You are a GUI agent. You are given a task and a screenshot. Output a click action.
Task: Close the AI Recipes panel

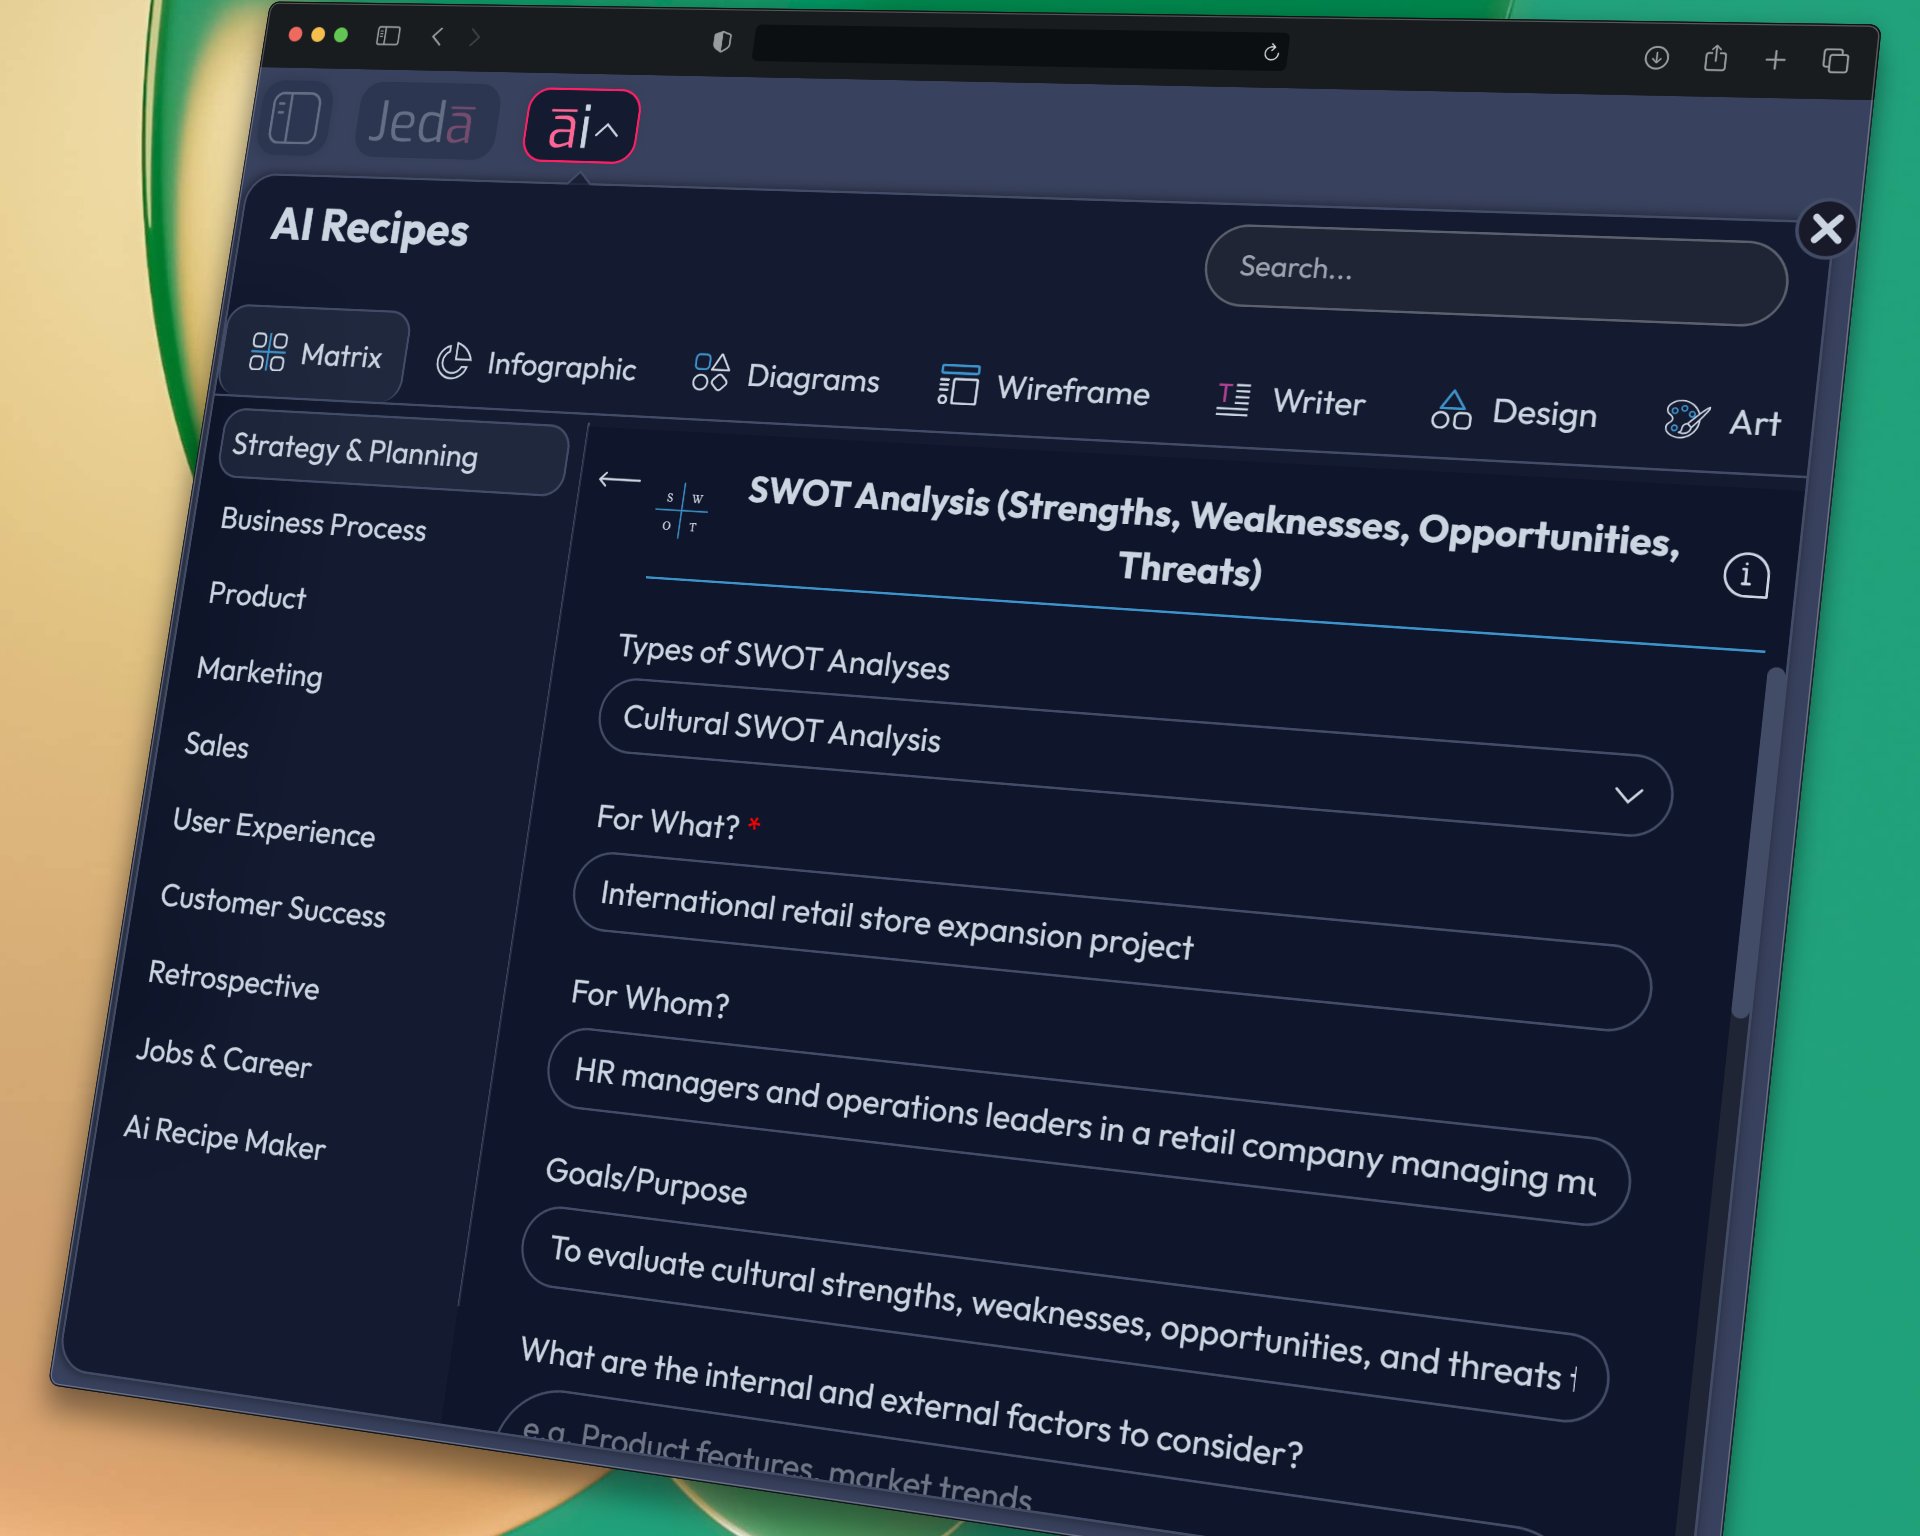coord(1826,229)
